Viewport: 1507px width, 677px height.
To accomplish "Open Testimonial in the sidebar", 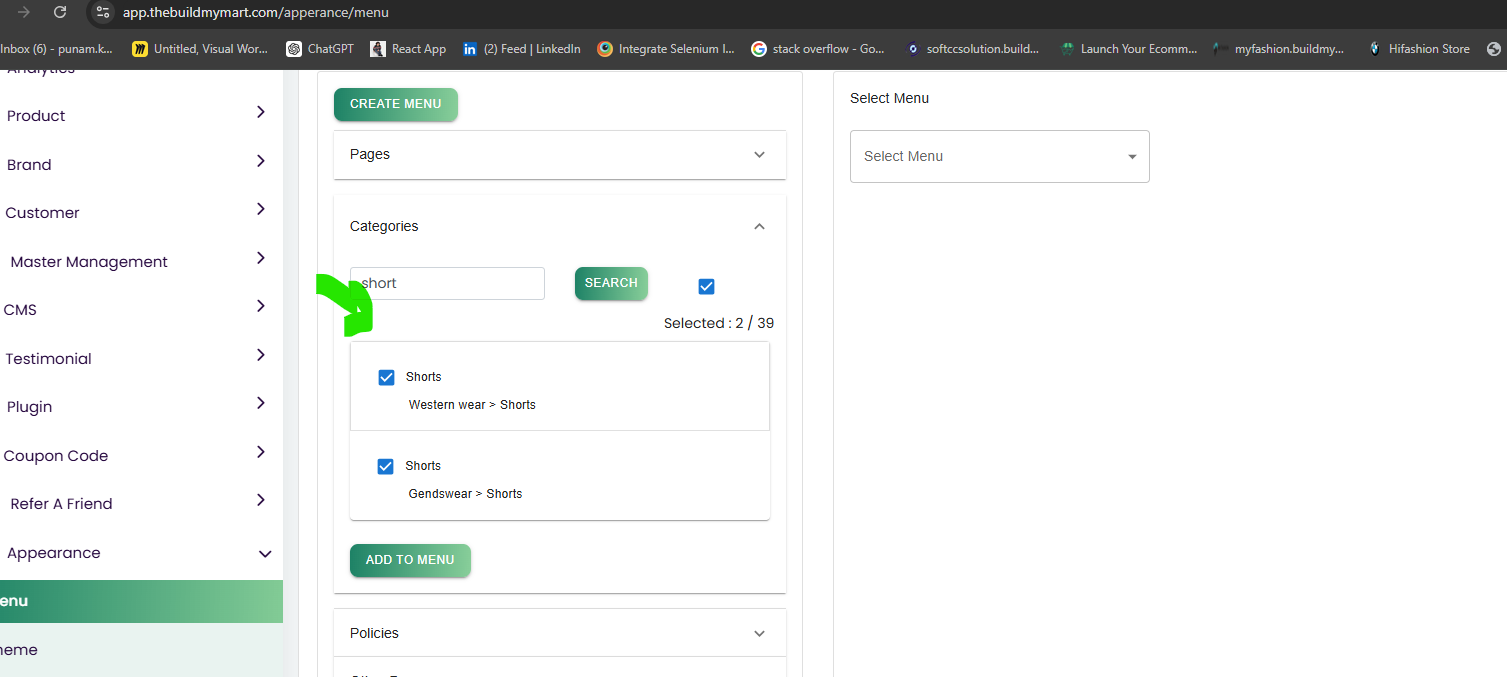I will (48, 359).
